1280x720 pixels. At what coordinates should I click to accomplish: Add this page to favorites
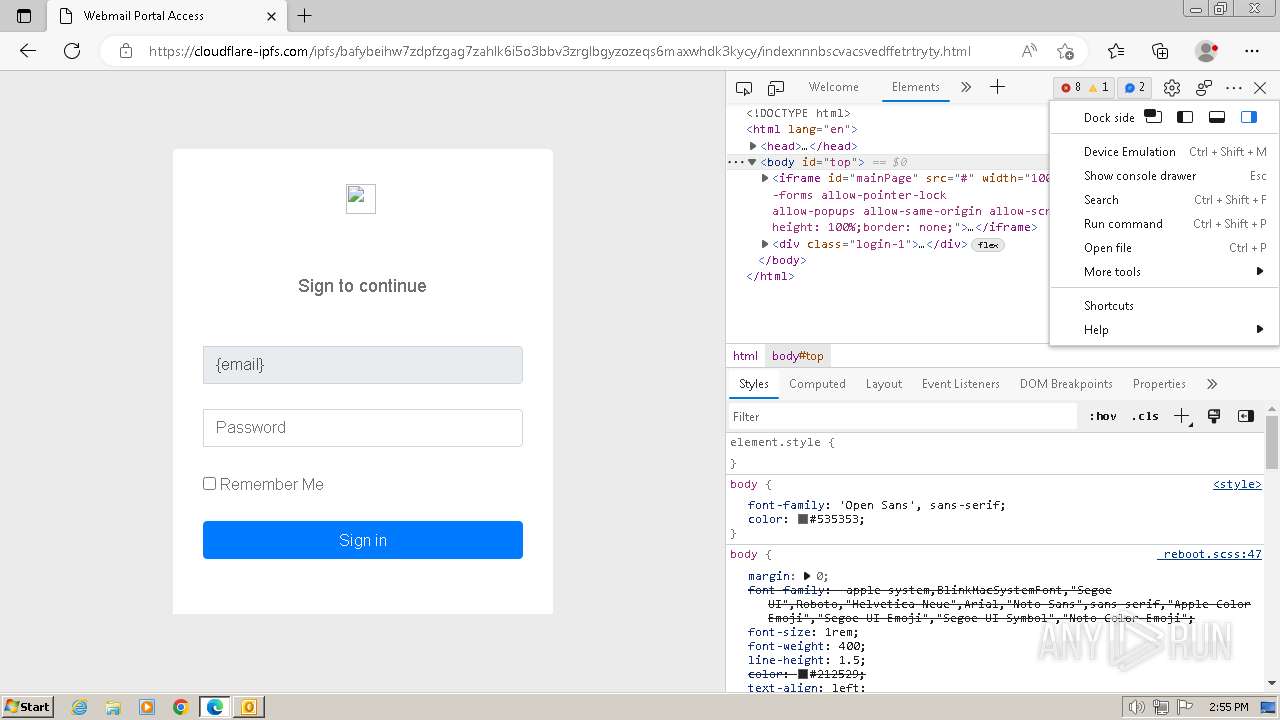pyautogui.click(x=1065, y=51)
